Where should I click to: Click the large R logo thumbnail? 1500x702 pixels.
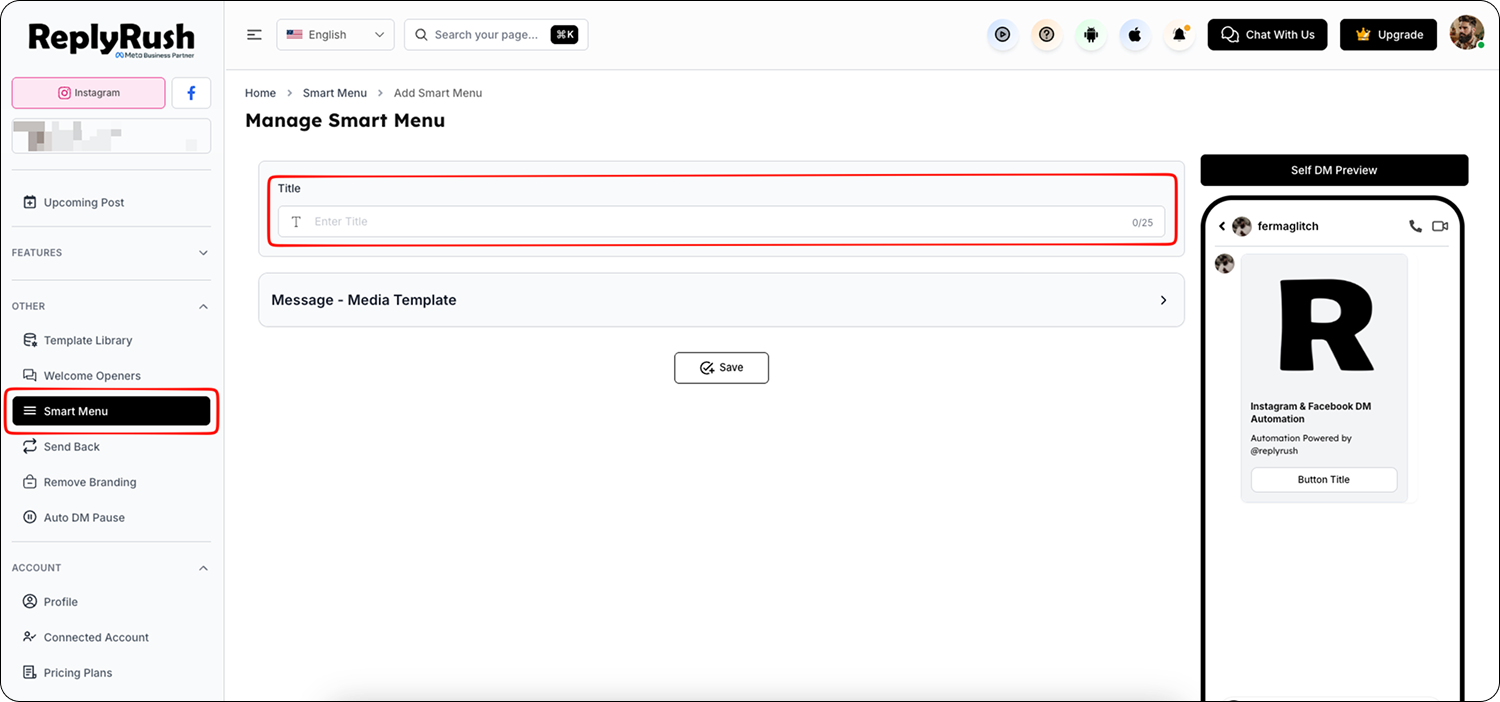coord(1324,327)
